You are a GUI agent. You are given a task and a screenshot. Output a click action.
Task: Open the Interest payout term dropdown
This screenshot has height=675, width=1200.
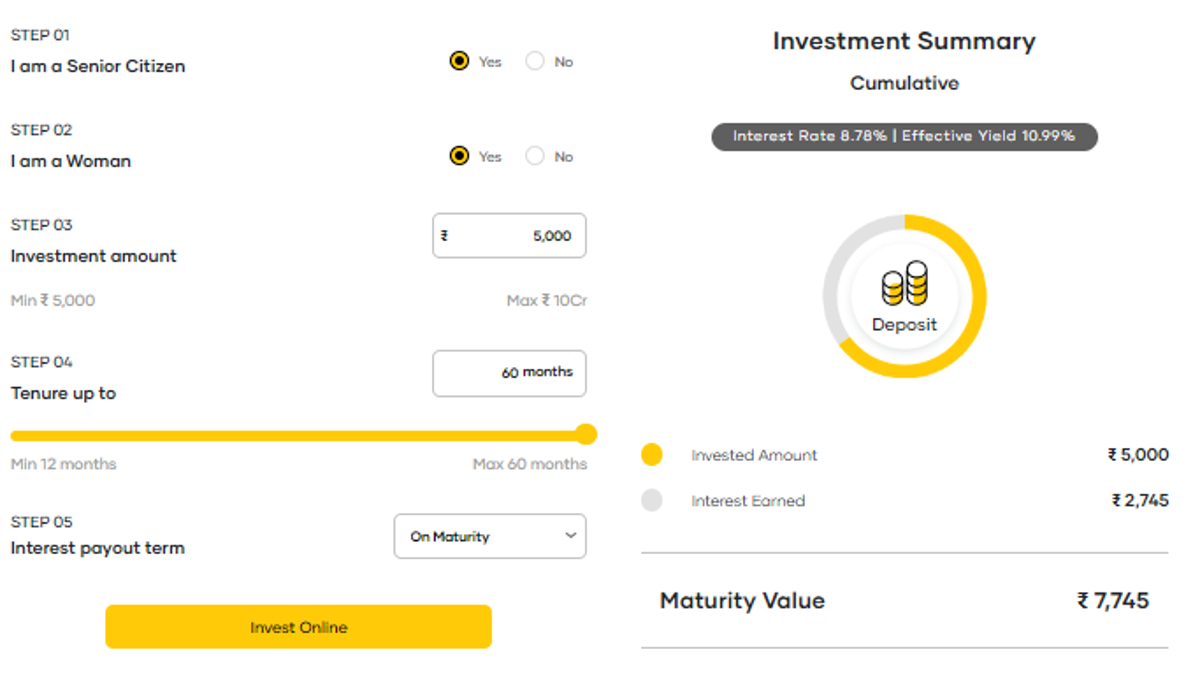[490, 536]
